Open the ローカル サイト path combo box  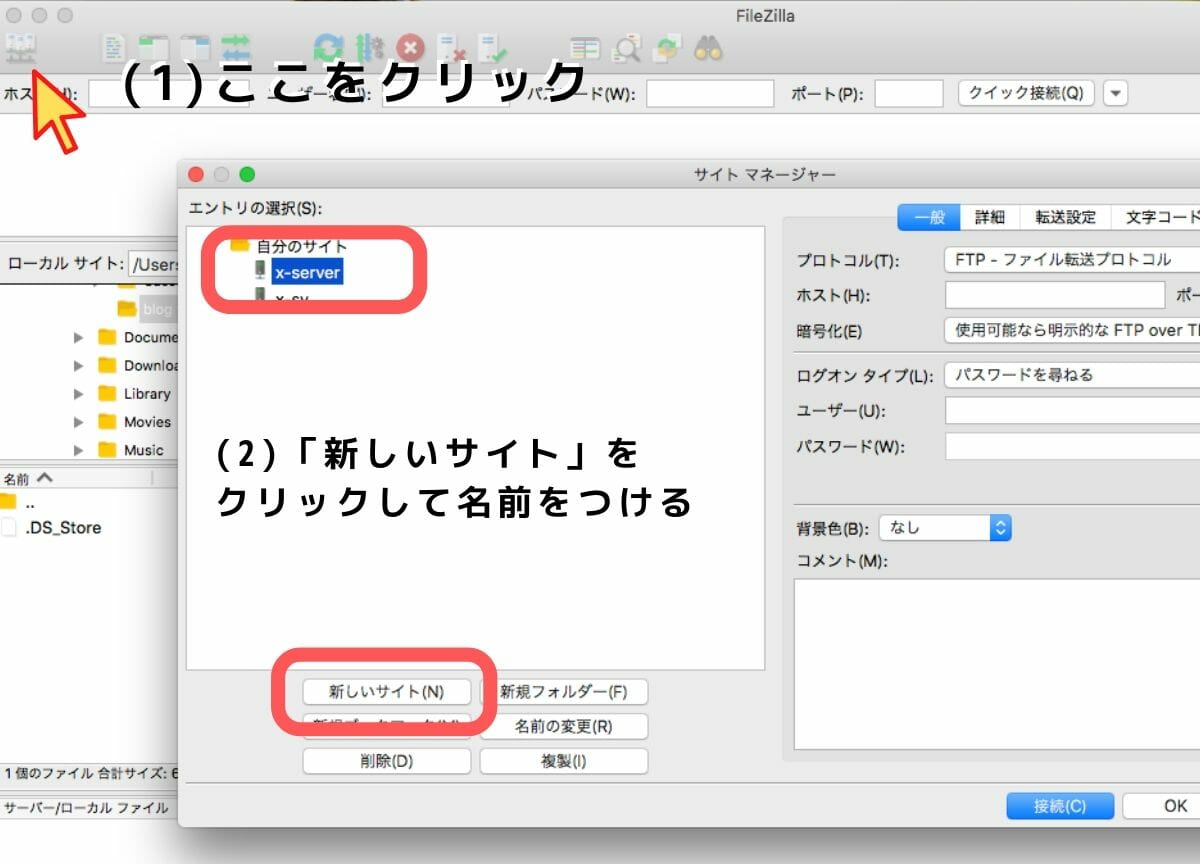(153, 264)
